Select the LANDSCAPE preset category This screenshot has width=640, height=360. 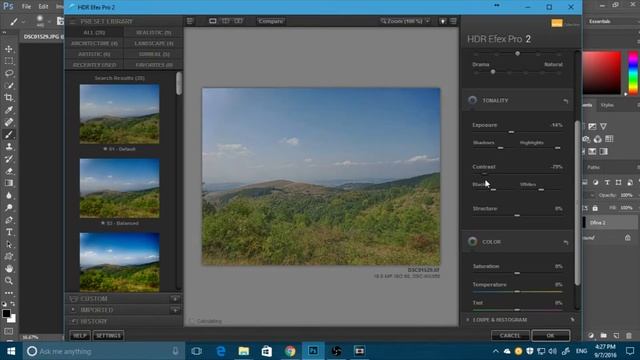click(x=153, y=43)
